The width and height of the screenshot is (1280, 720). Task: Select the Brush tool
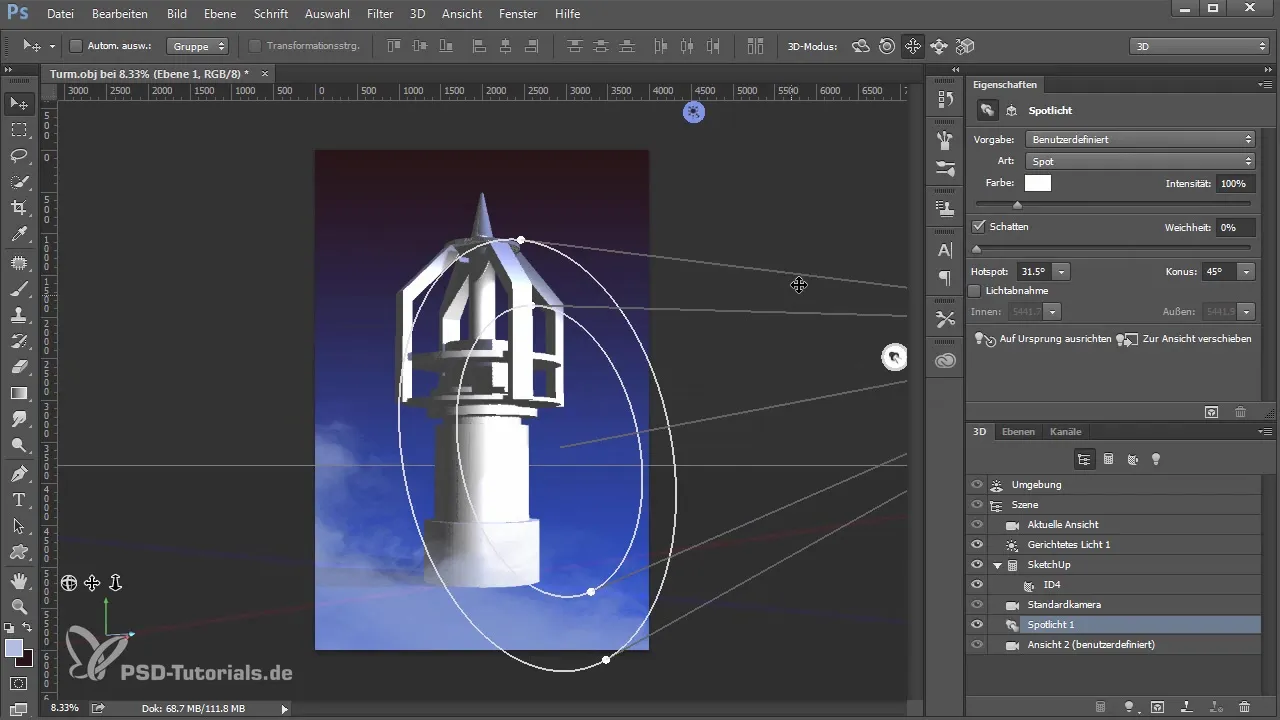tap(19, 289)
